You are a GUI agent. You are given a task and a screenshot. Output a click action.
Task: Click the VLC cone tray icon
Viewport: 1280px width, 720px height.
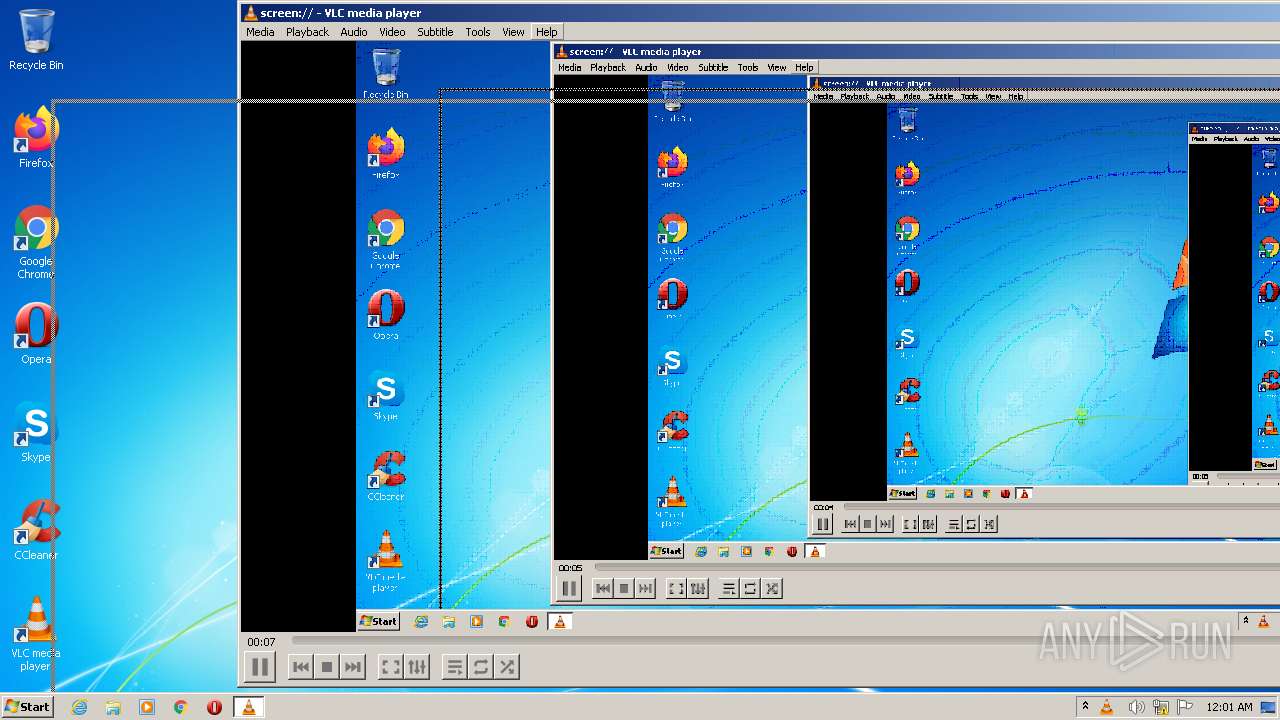[1107, 707]
